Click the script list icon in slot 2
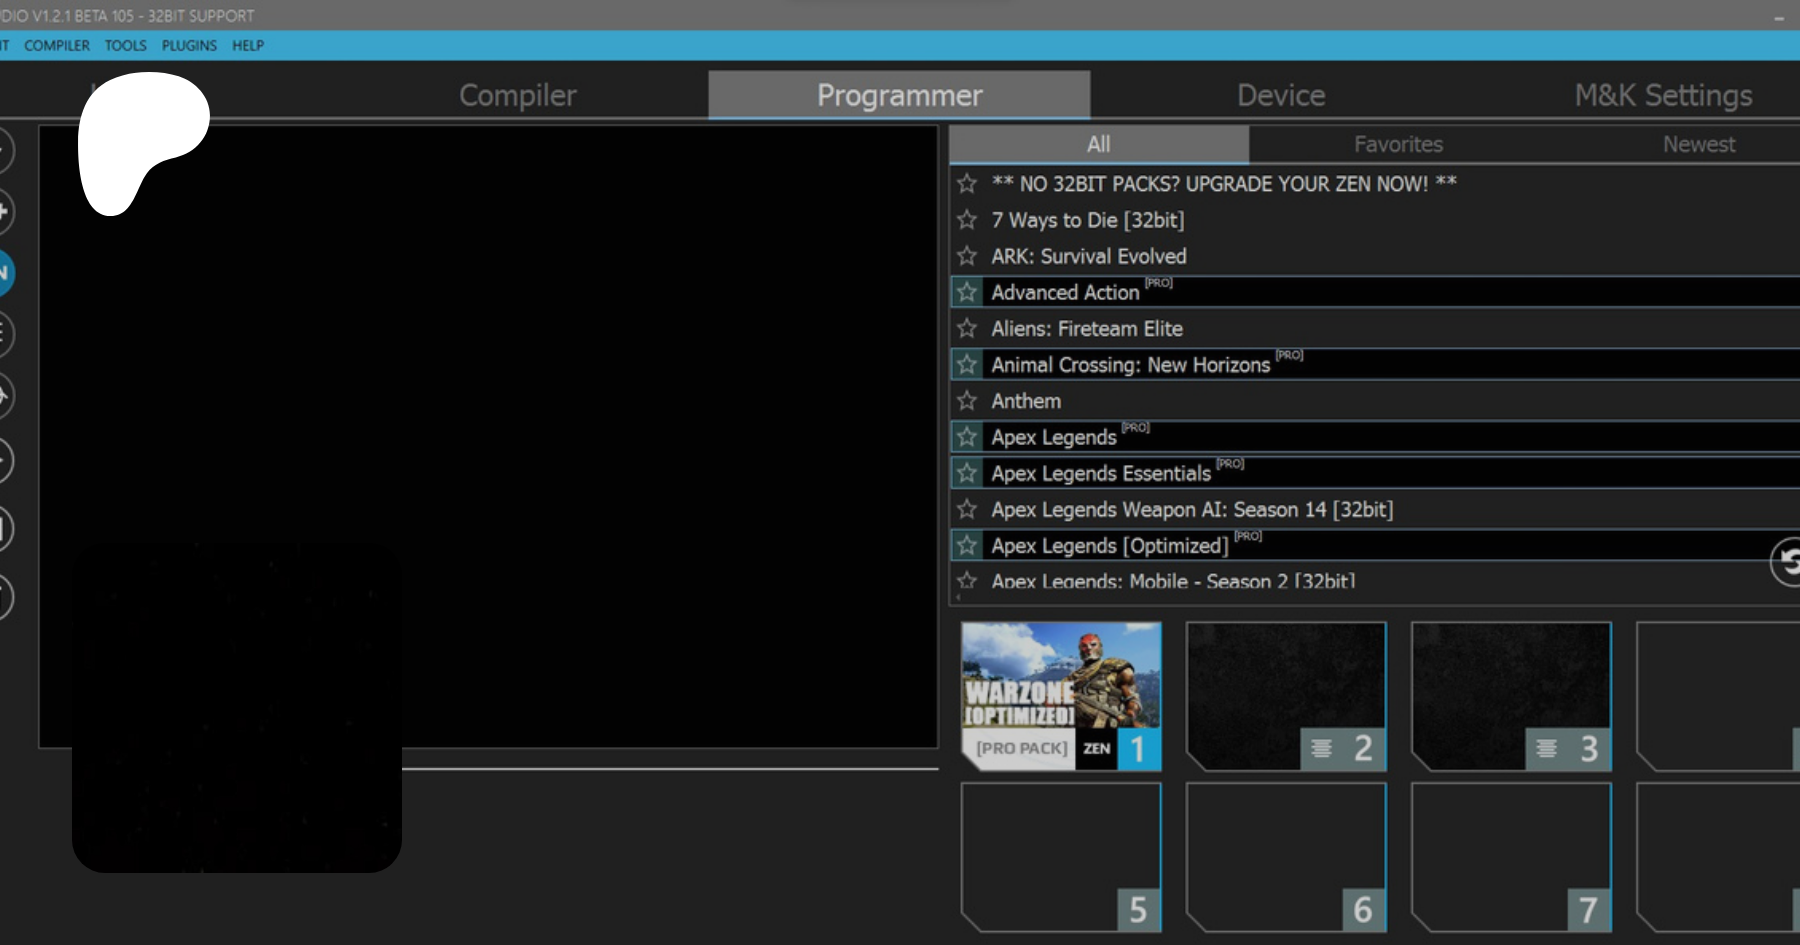 click(x=1321, y=748)
